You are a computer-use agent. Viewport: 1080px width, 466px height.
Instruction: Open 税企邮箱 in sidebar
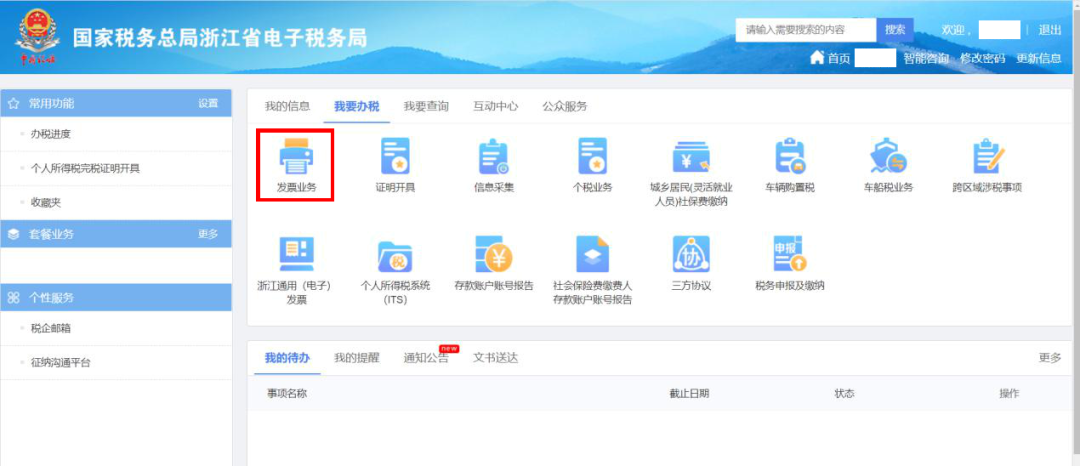point(50,328)
